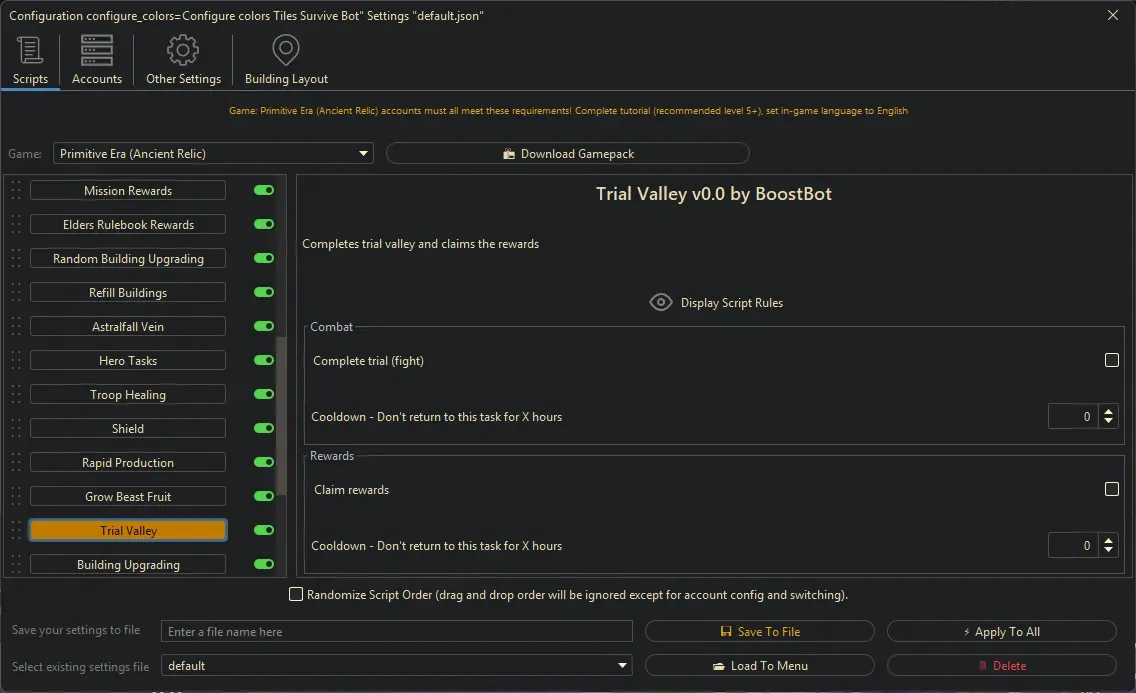
Task: Toggle off the Astralfall Vein script
Action: pos(264,326)
